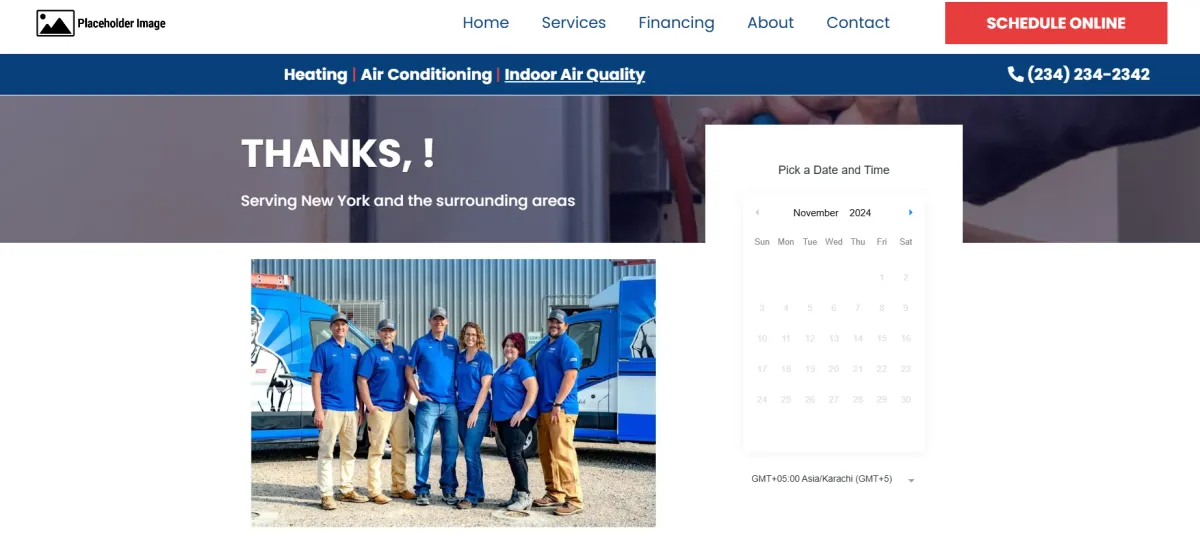This screenshot has height=537, width=1200.
Task: Open the About page
Action: [771, 23]
